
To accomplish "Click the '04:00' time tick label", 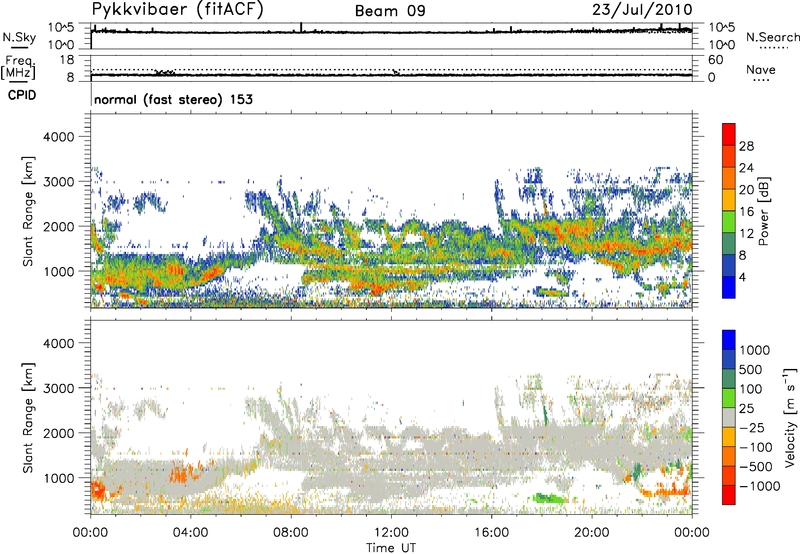I will (190, 533).
